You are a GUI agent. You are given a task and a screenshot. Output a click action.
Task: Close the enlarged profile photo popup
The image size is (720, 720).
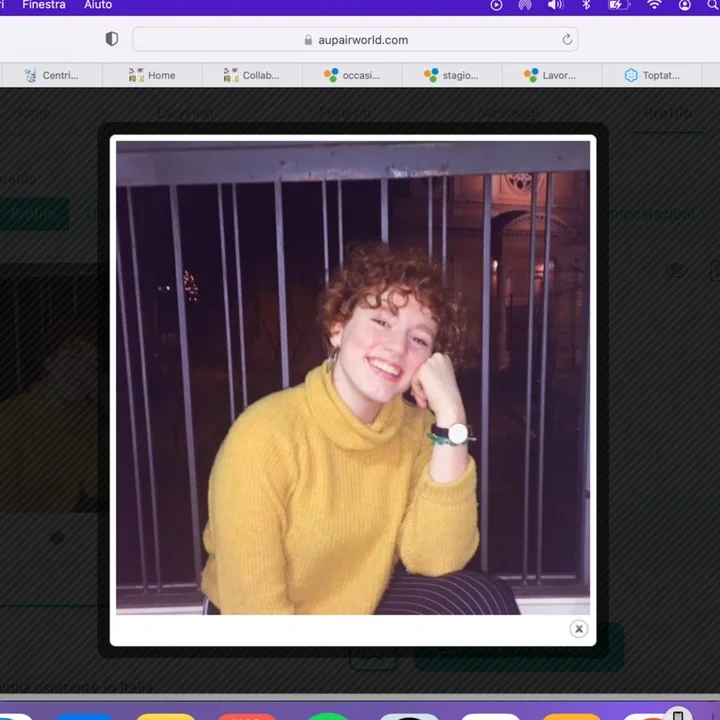click(x=578, y=628)
